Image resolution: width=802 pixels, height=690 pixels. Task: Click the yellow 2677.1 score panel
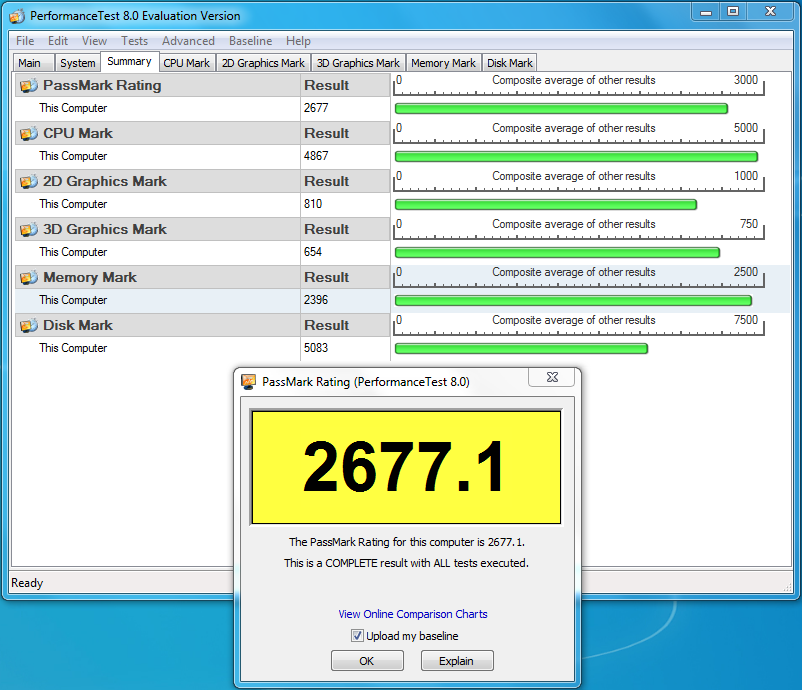tap(406, 467)
